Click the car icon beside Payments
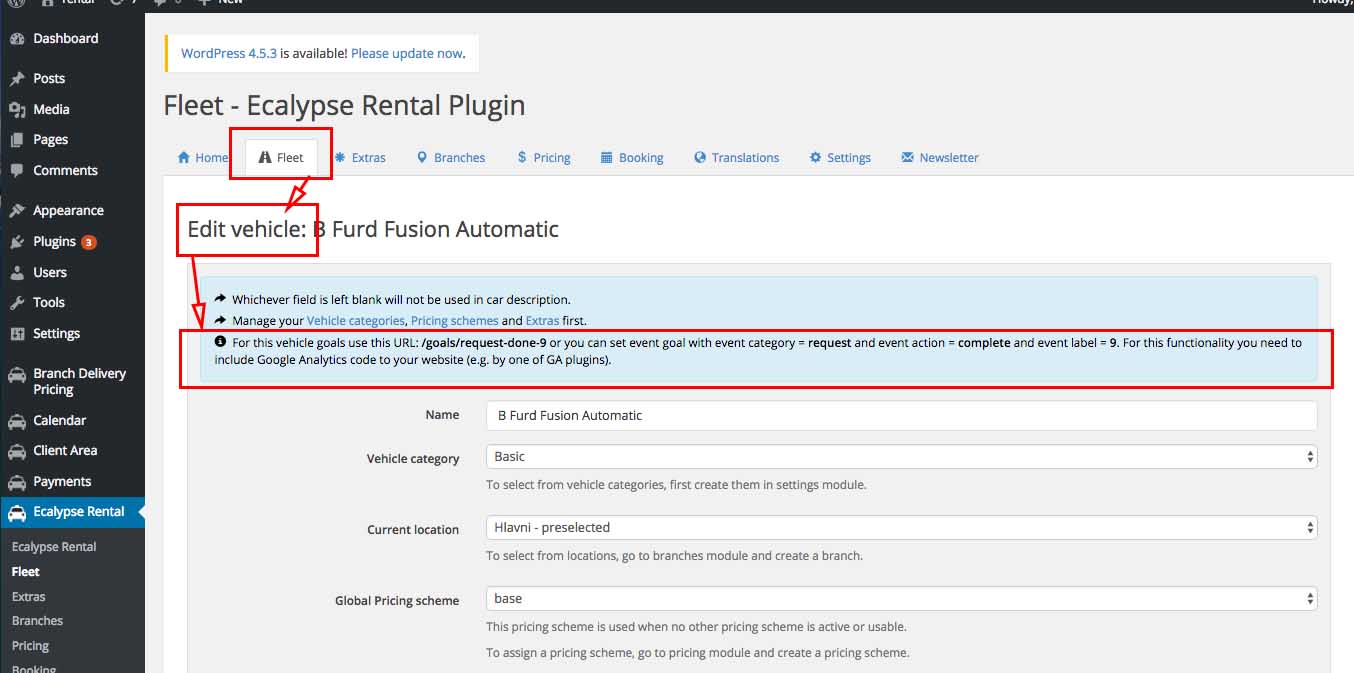The width and height of the screenshot is (1354, 673). point(16,482)
